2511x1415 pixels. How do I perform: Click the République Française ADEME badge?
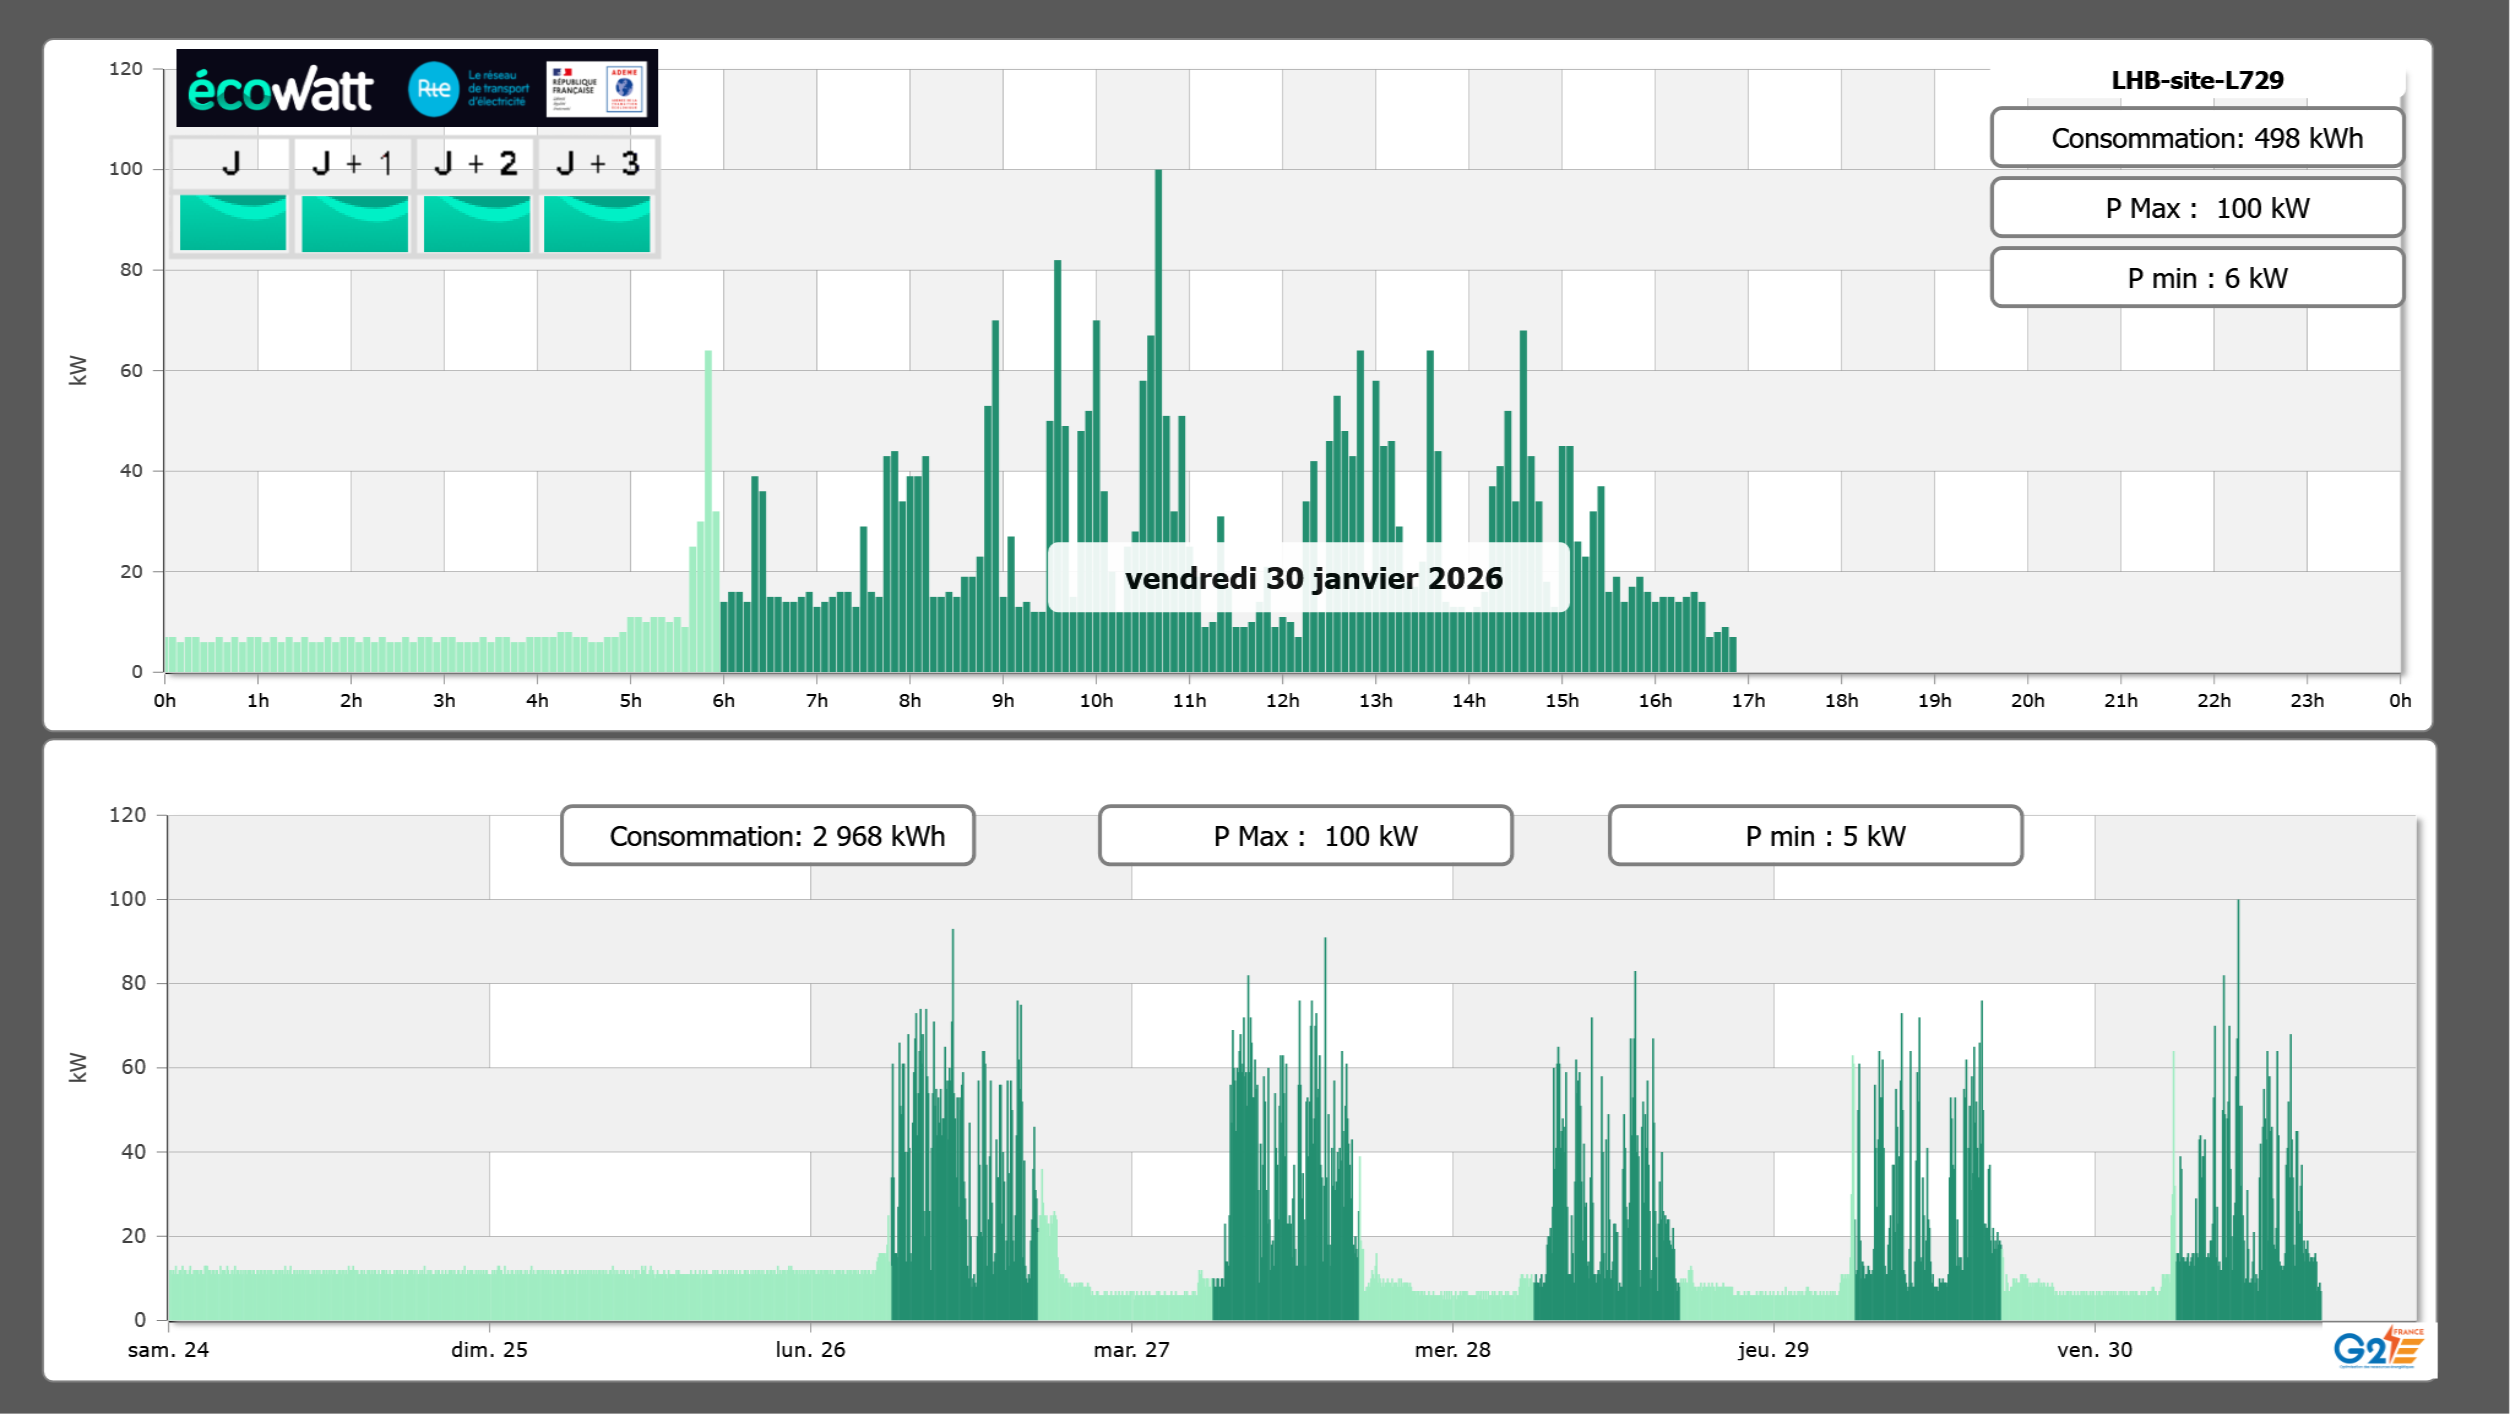[597, 89]
